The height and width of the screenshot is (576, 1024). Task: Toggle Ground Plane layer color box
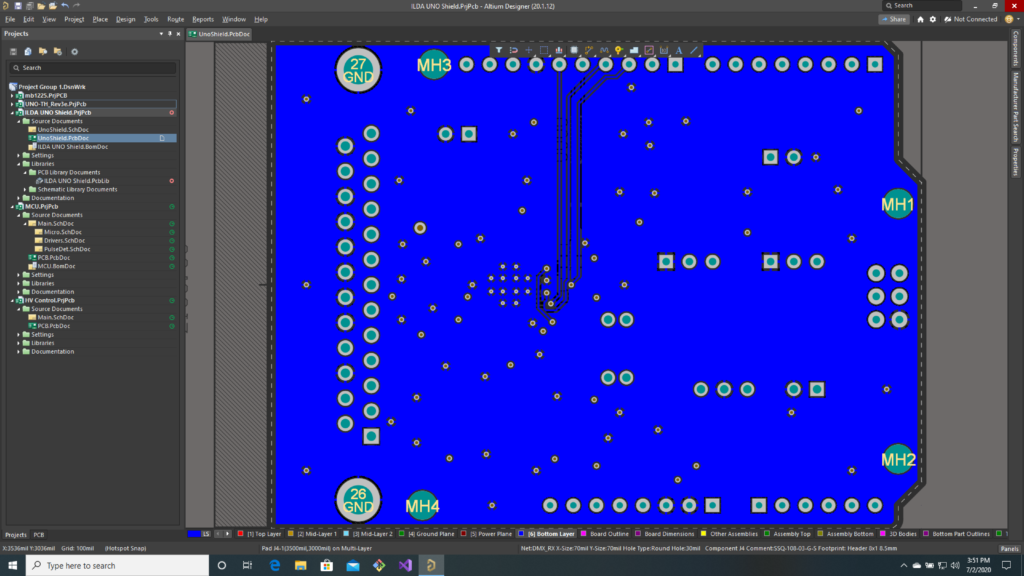[x=400, y=534]
